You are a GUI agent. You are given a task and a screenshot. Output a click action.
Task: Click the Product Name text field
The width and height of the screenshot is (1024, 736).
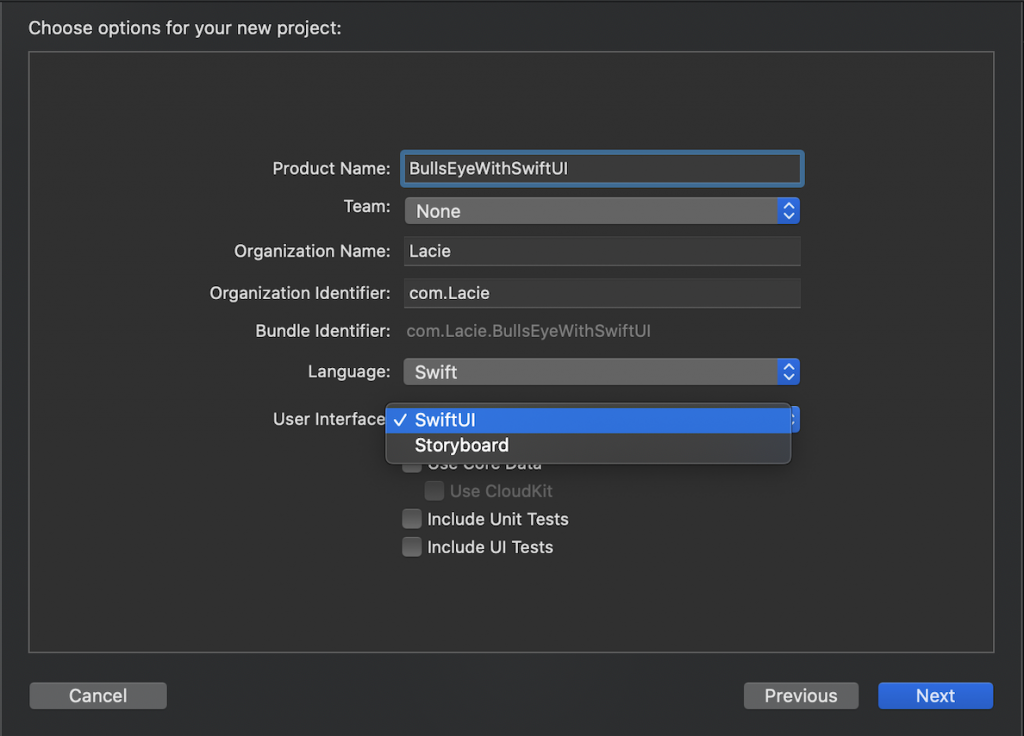point(602,169)
